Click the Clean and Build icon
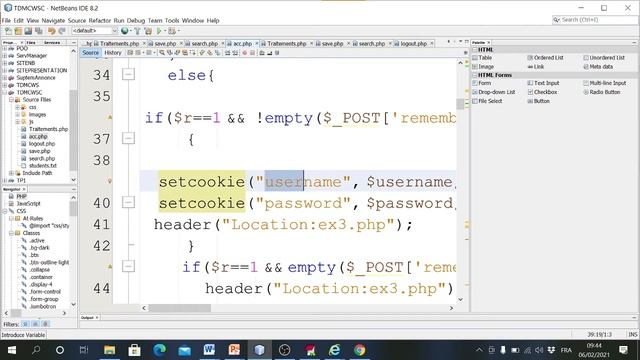The width and height of the screenshot is (640, 360). (148, 31)
